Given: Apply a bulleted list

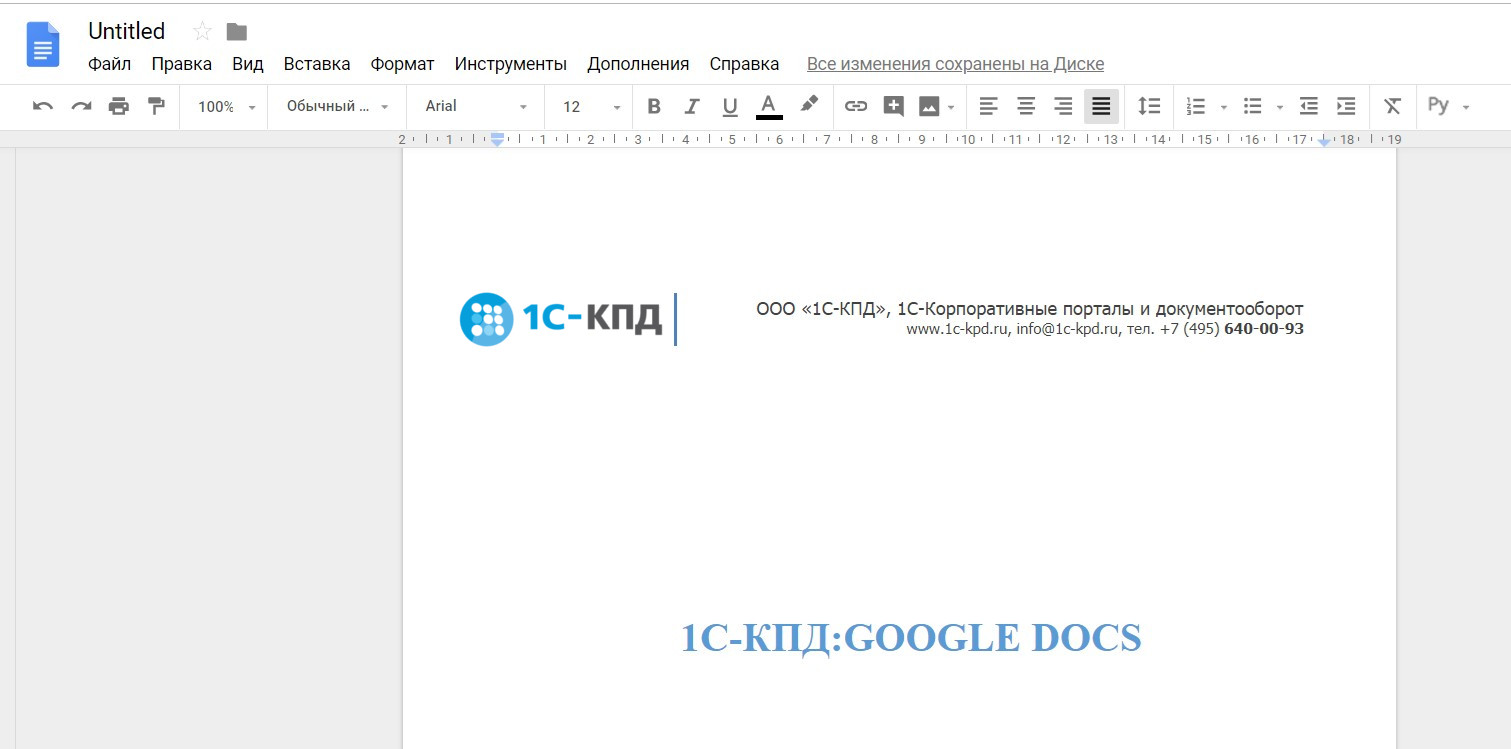Looking at the screenshot, I should click(1252, 106).
